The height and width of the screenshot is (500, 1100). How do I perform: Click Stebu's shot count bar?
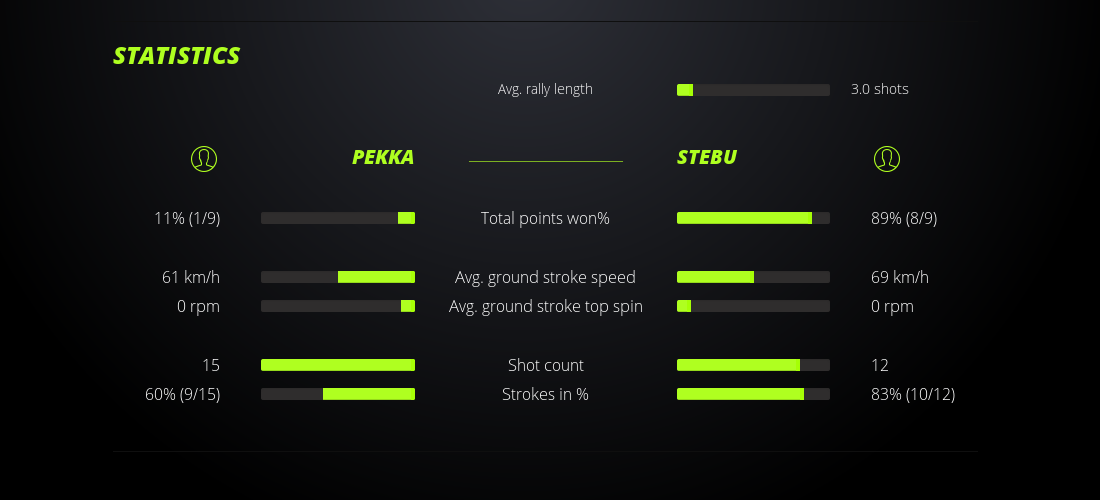753,365
